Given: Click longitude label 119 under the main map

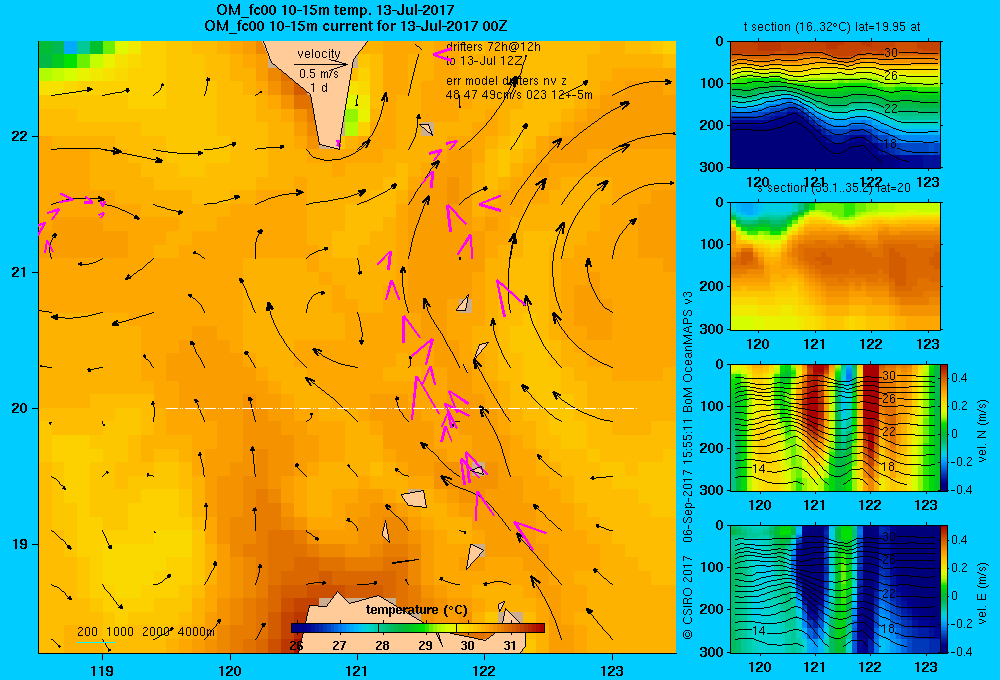Looking at the screenshot, I should [x=102, y=670].
